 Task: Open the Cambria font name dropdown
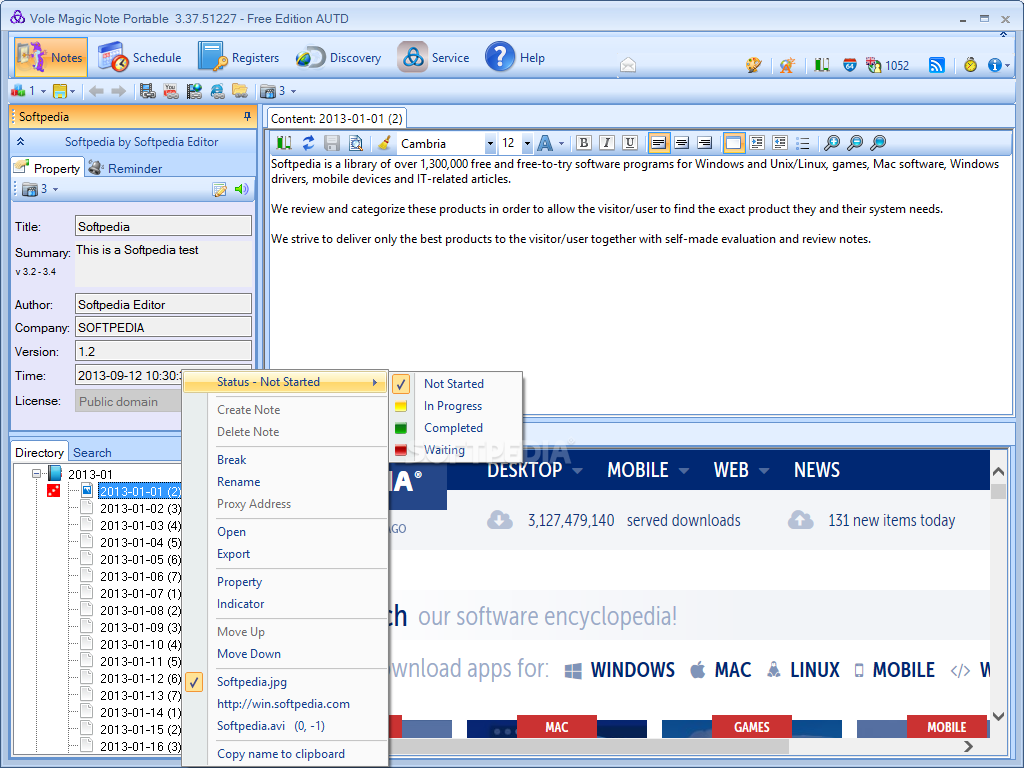point(490,144)
